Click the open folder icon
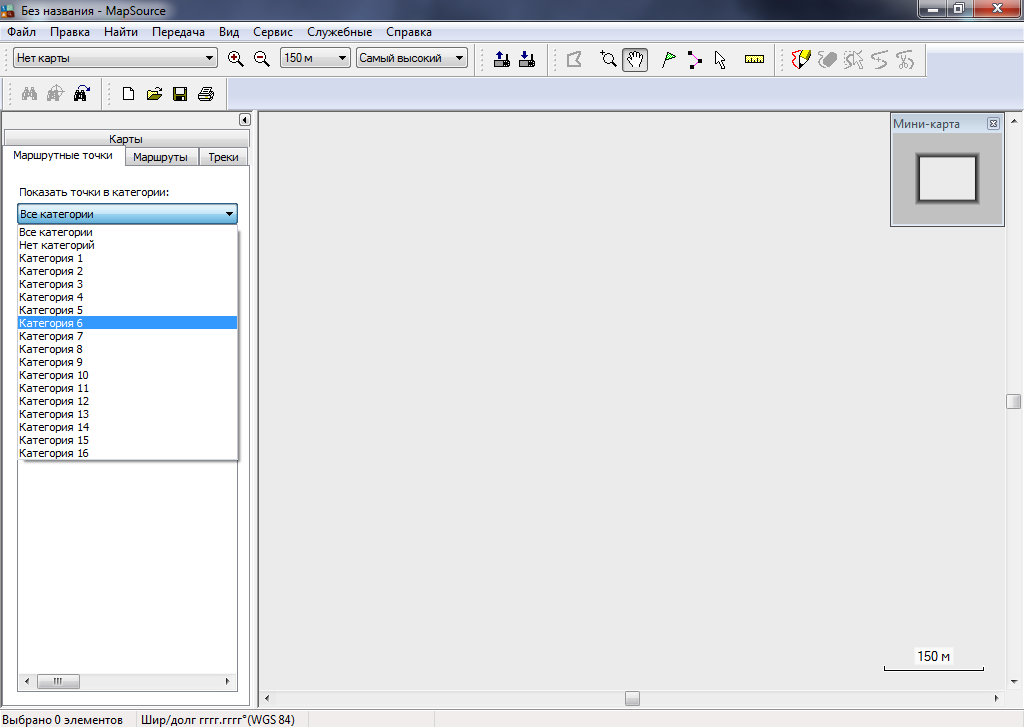The image size is (1024, 728). pos(154,94)
